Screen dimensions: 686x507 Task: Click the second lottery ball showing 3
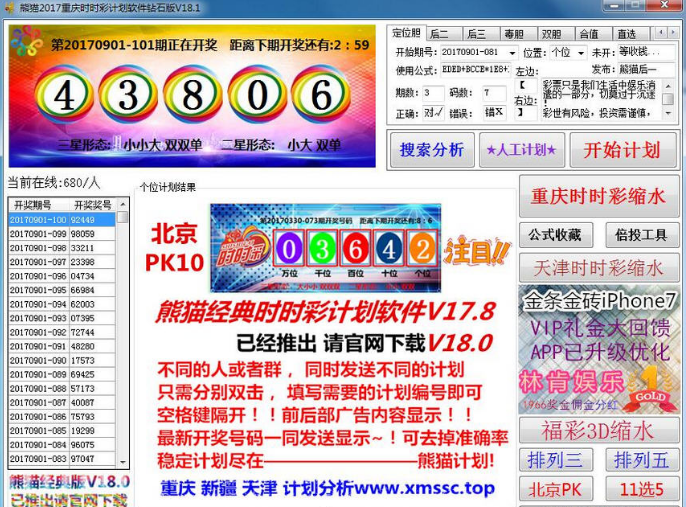[x=128, y=94]
